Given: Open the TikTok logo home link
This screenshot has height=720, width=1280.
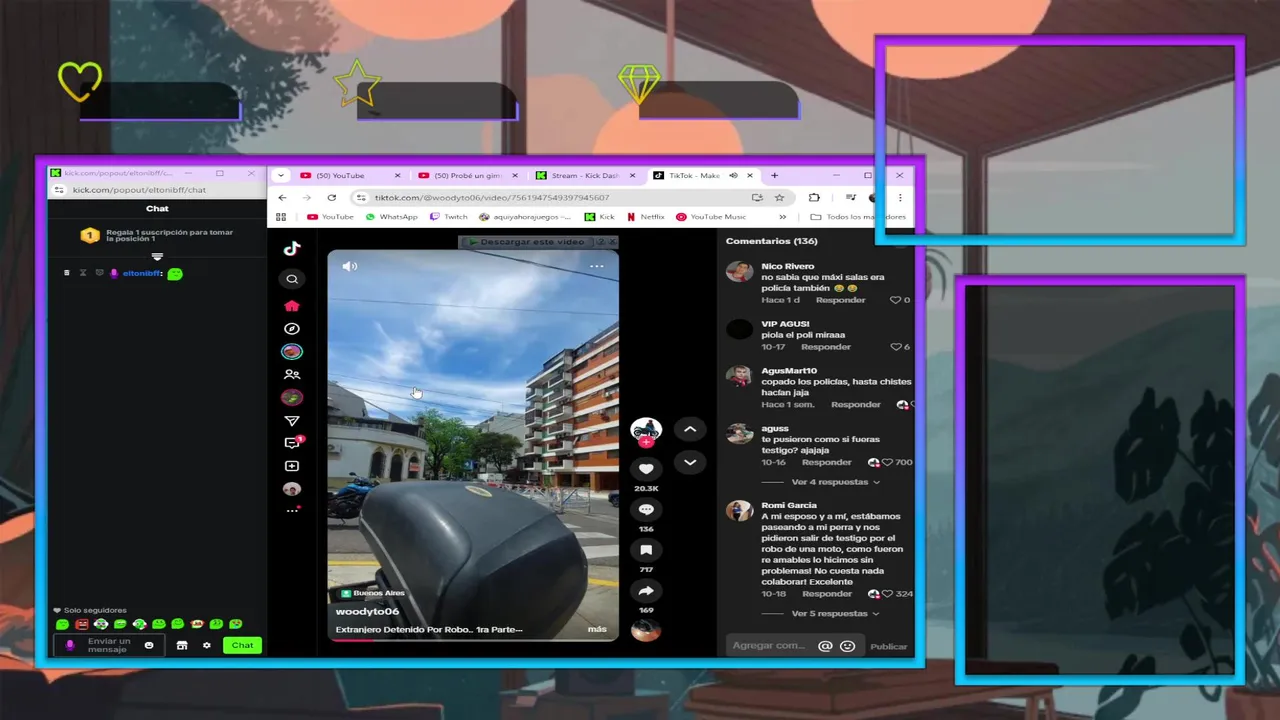Looking at the screenshot, I should [x=292, y=249].
